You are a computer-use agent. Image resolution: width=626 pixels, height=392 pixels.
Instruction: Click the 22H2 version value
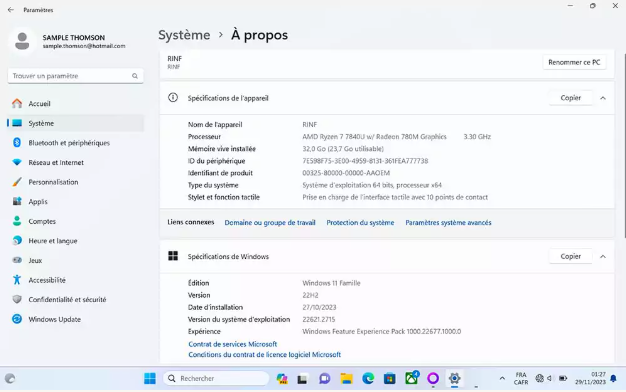310,295
